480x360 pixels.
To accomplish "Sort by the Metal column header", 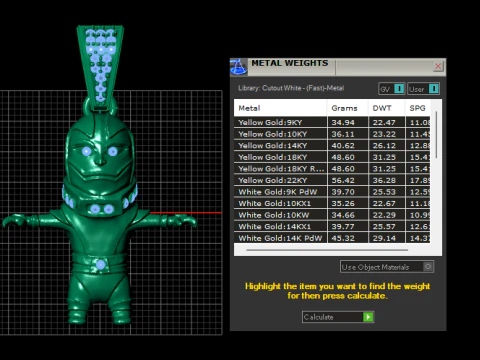I will pos(280,108).
